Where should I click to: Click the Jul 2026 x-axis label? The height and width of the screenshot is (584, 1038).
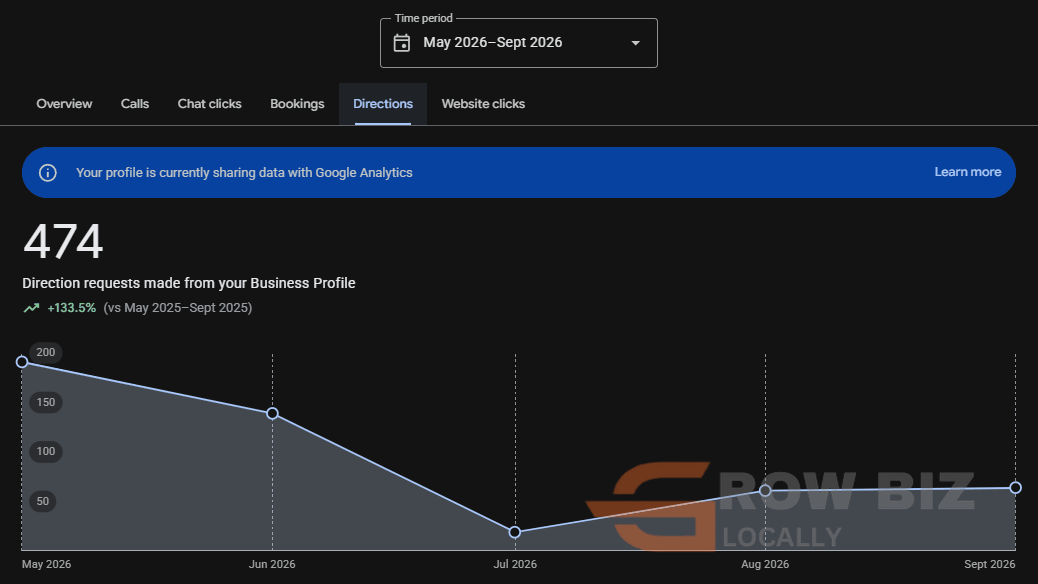coord(515,564)
